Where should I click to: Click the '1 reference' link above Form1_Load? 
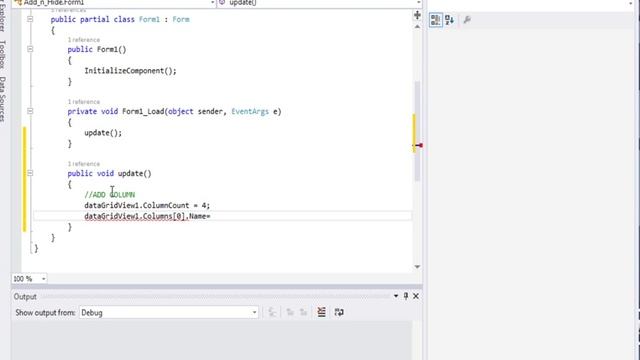tap(84, 102)
